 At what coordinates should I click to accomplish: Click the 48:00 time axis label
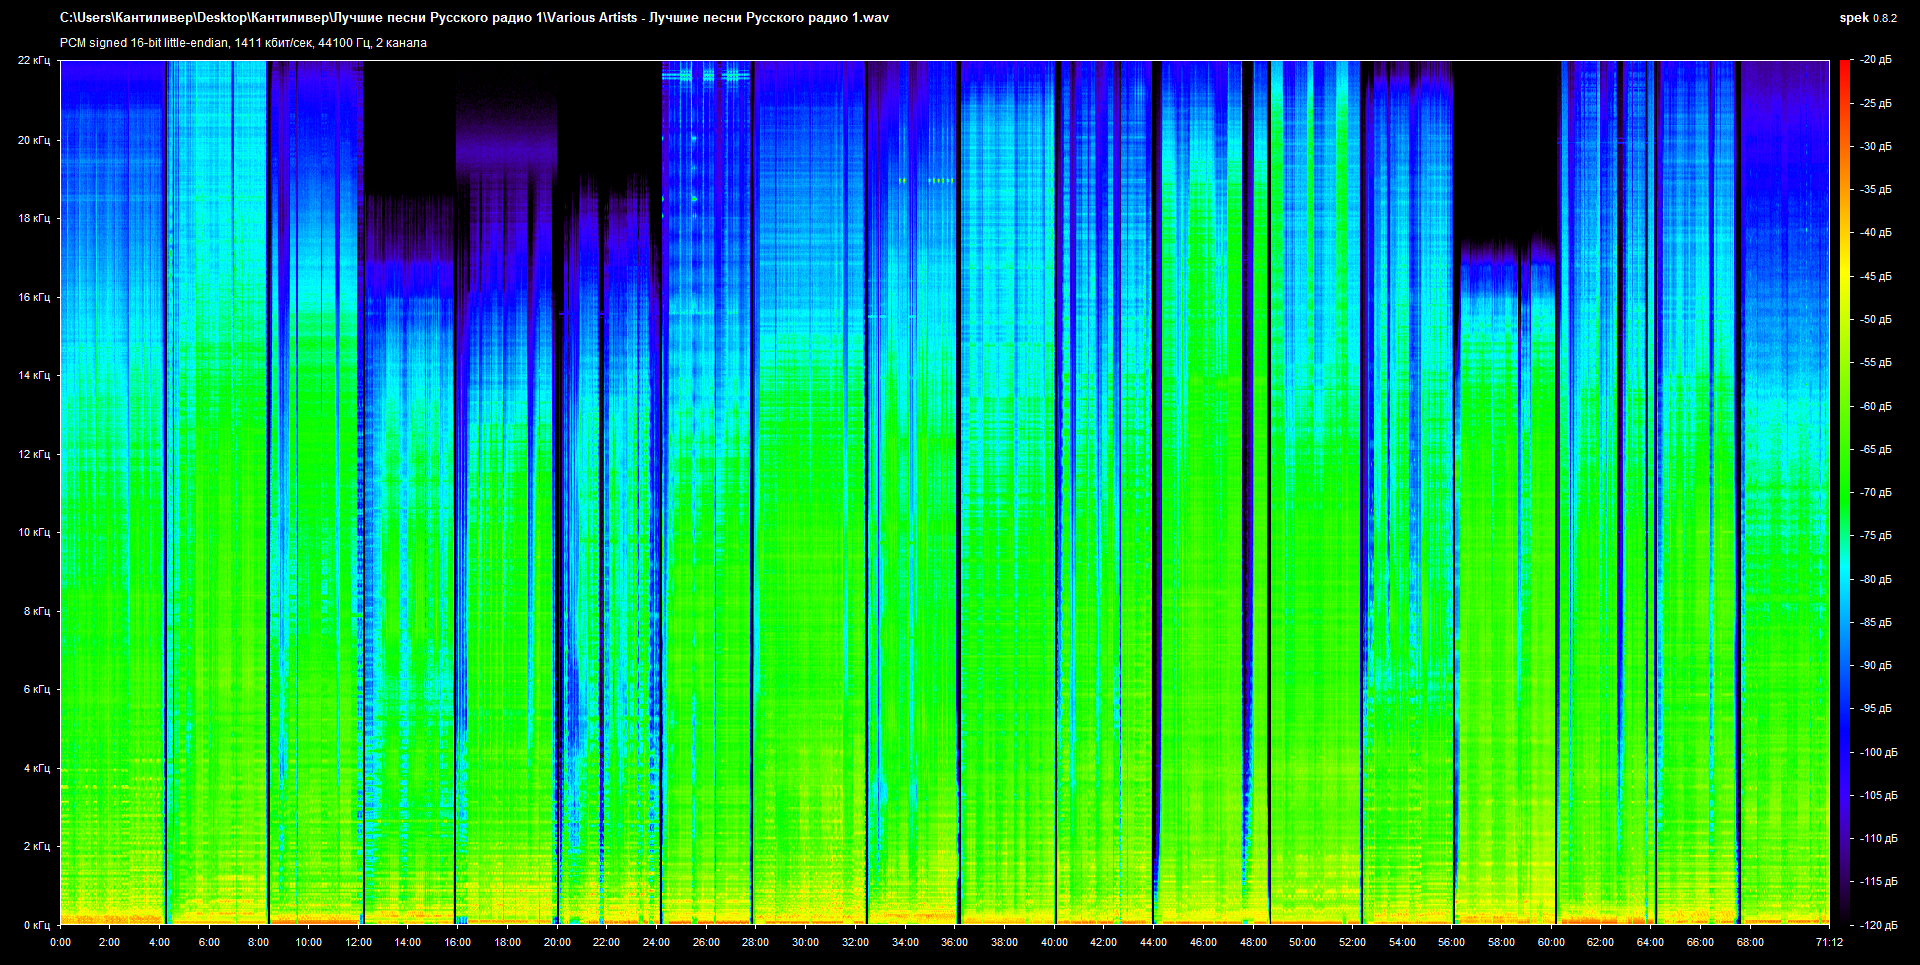pos(1252,942)
